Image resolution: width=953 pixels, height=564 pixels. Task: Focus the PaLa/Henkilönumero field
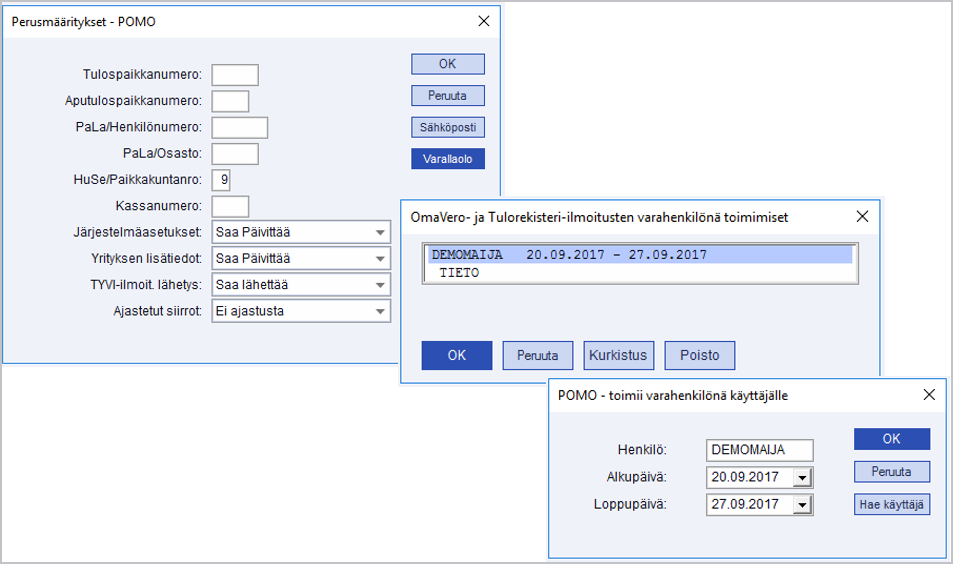click(x=239, y=127)
